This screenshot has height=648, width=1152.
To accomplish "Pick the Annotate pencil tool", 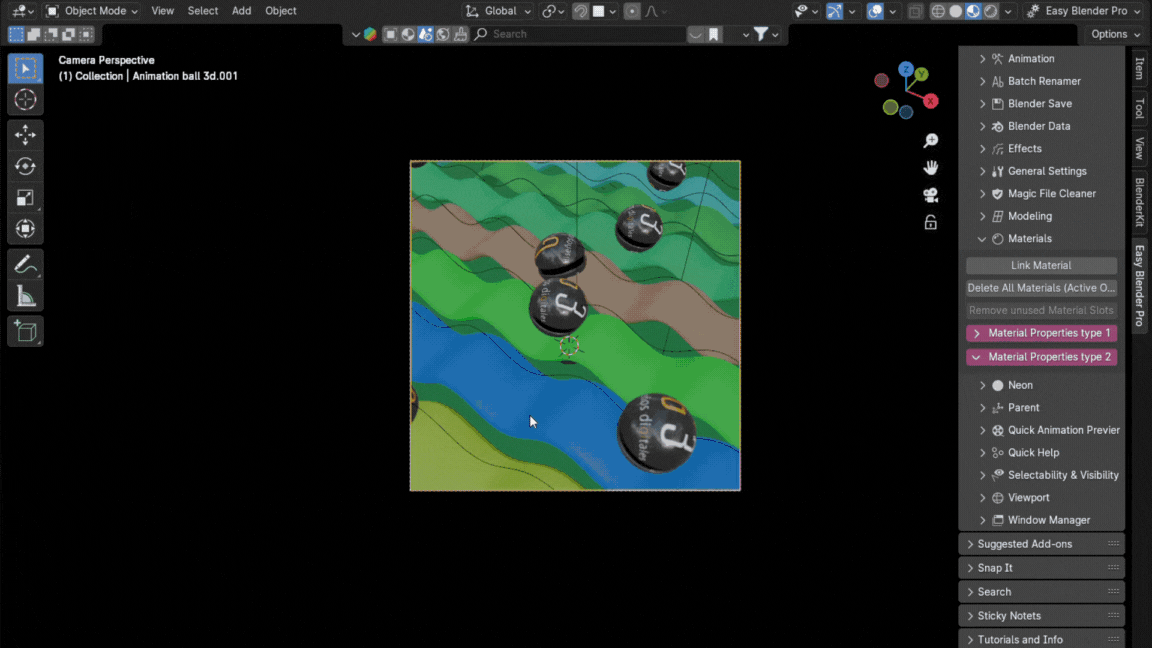I will 25,265.
